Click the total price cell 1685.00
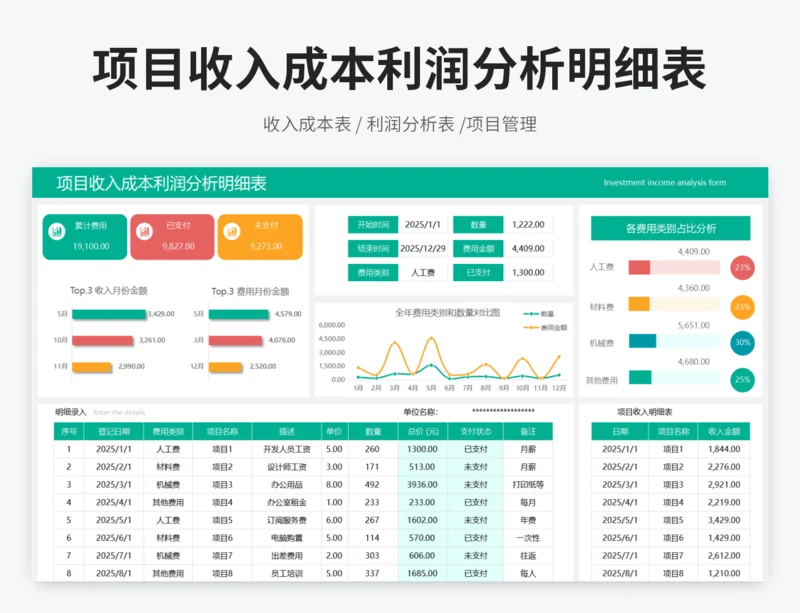The width and height of the screenshot is (800, 613). point(422,573)
